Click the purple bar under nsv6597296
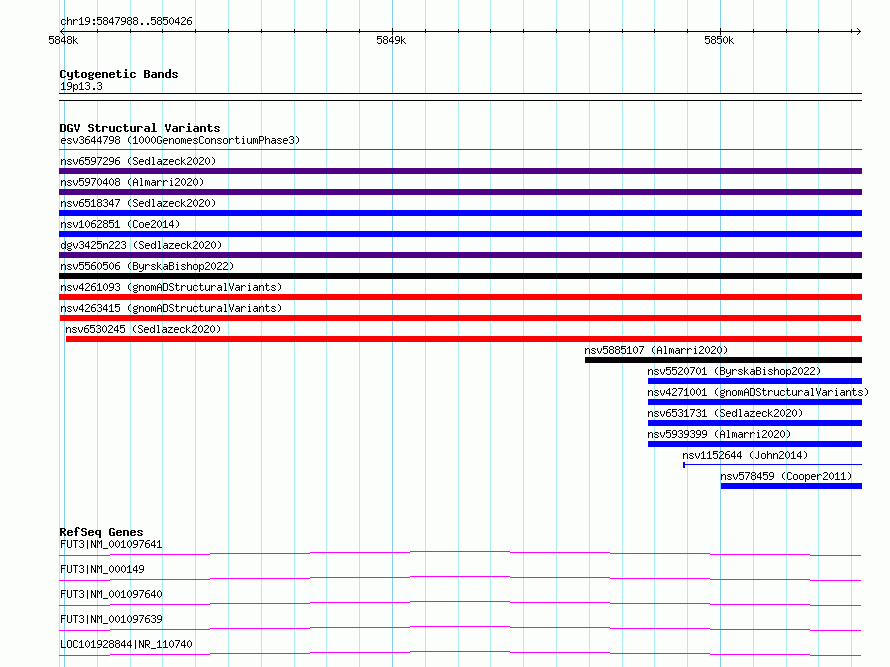 point(460,171)
